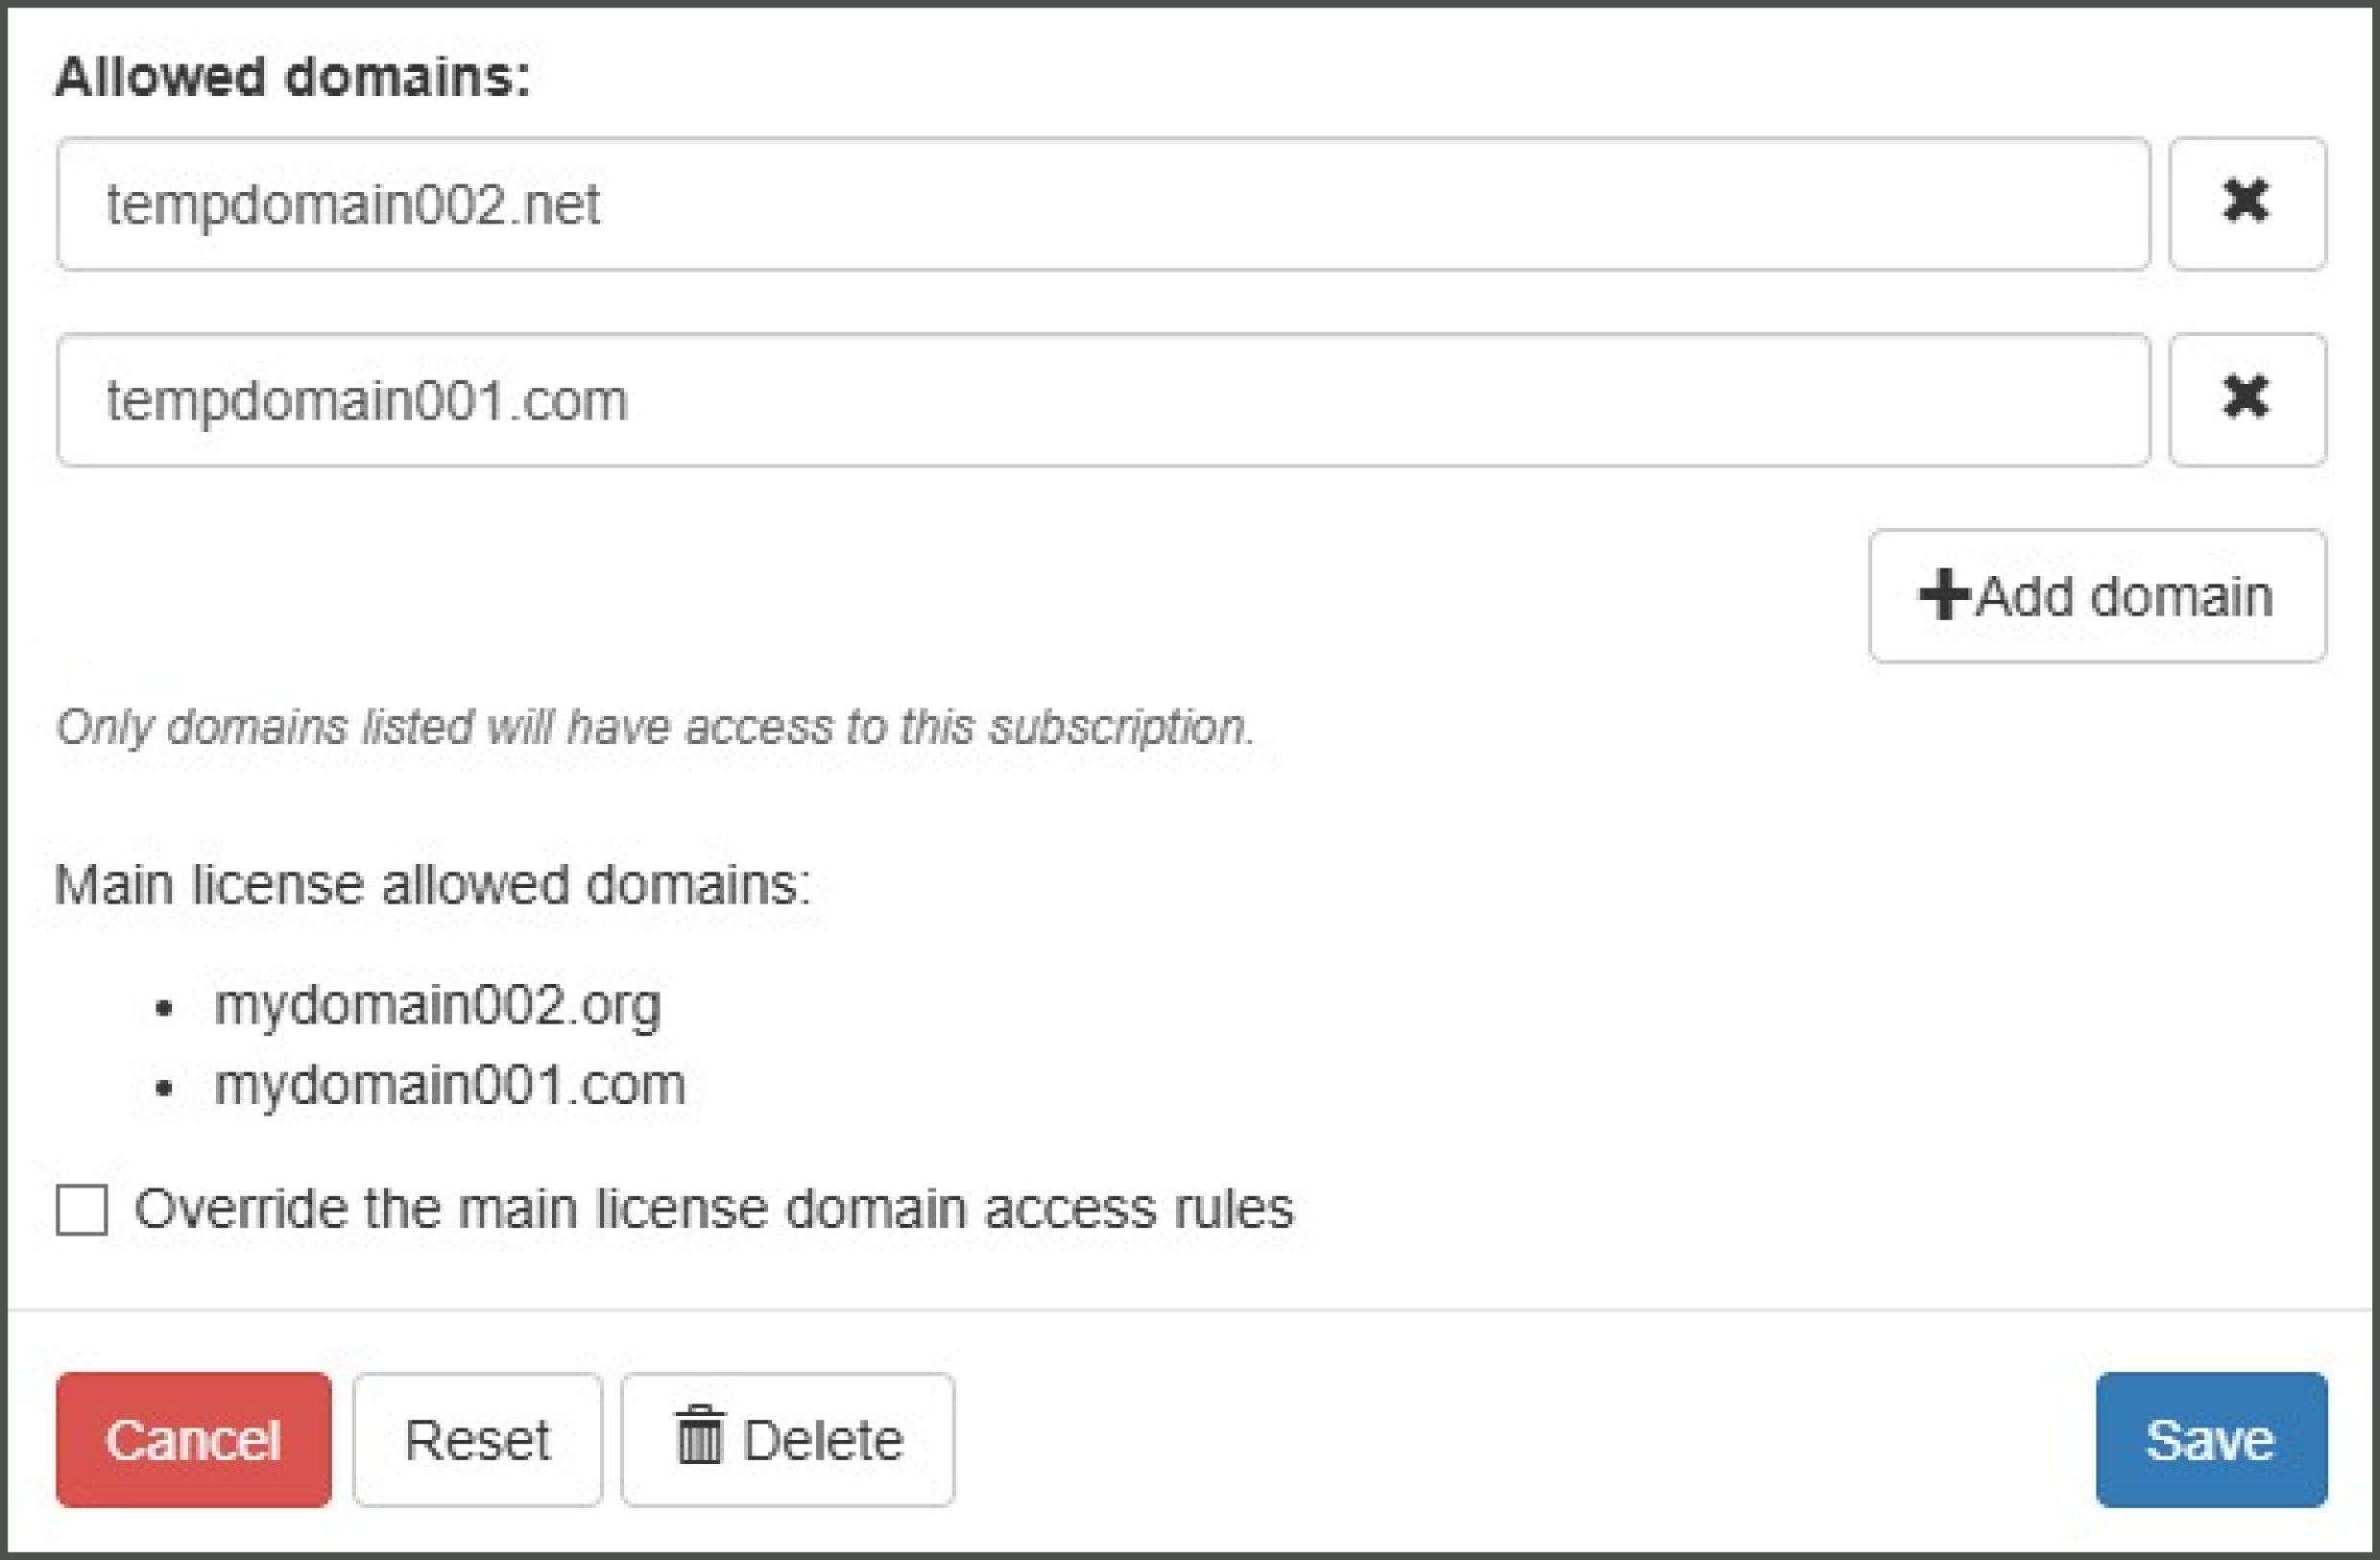Click the bullet point before mydomain001.com
Image resolution: width=2380 pixels, height=1560 pixels.
165,1088
